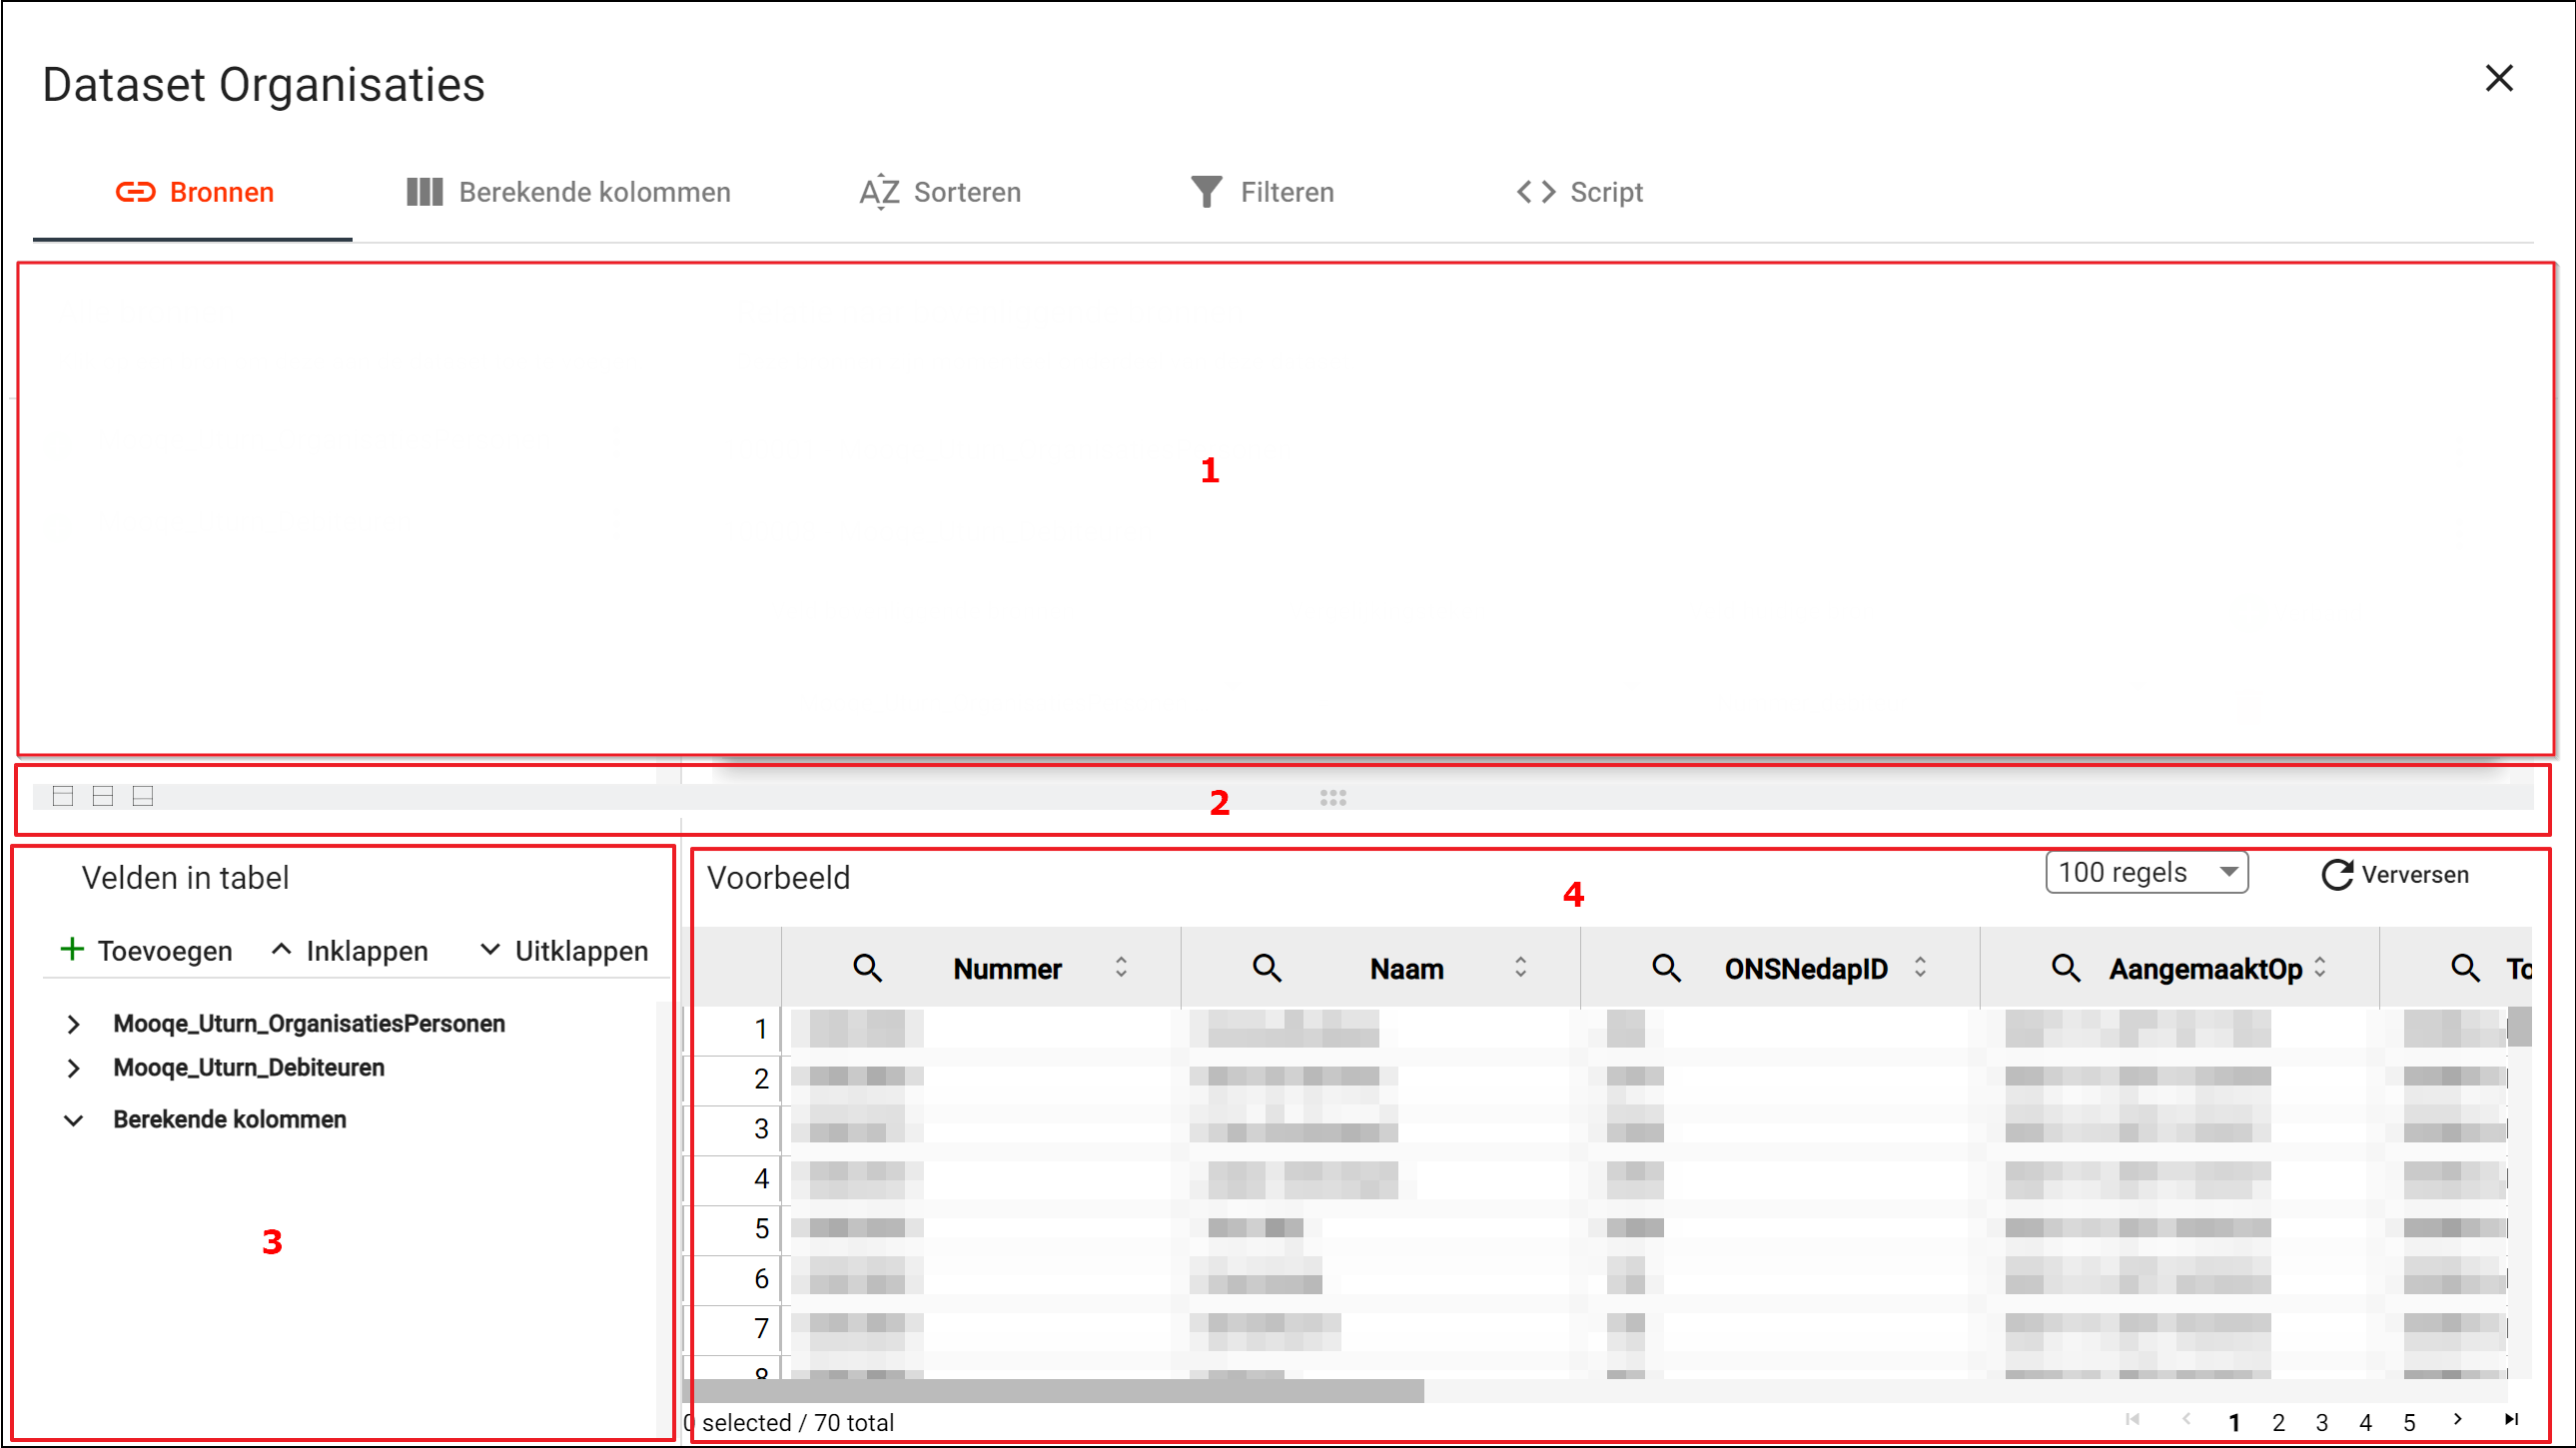Switch to the Sorteren tab

(x=940, y=192)
